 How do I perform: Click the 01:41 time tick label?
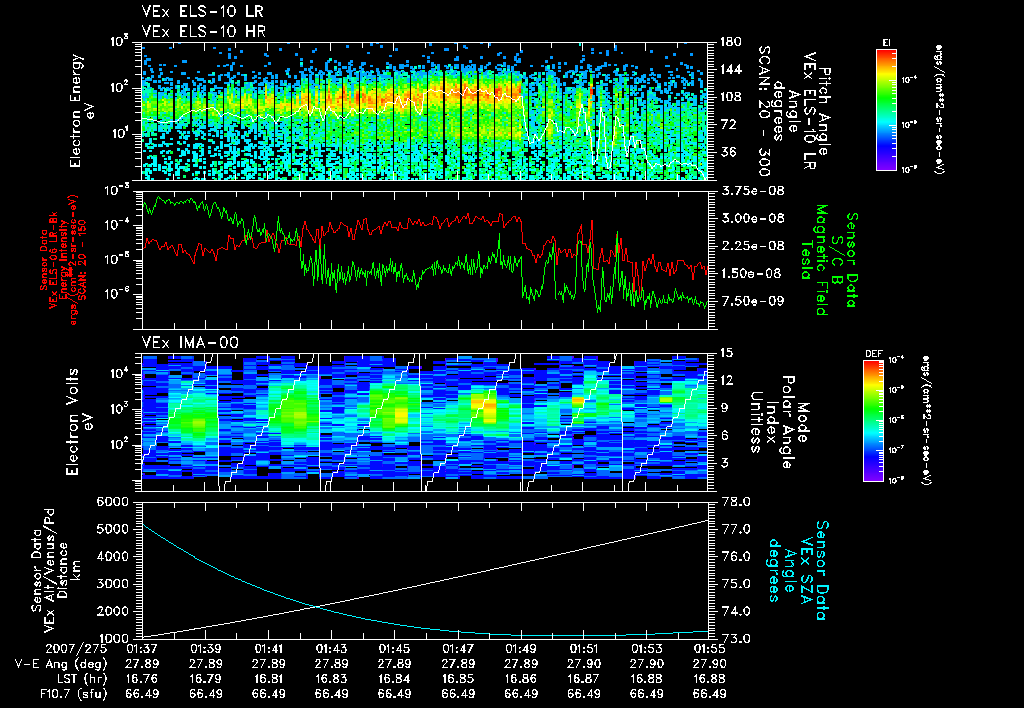[268, 649]
